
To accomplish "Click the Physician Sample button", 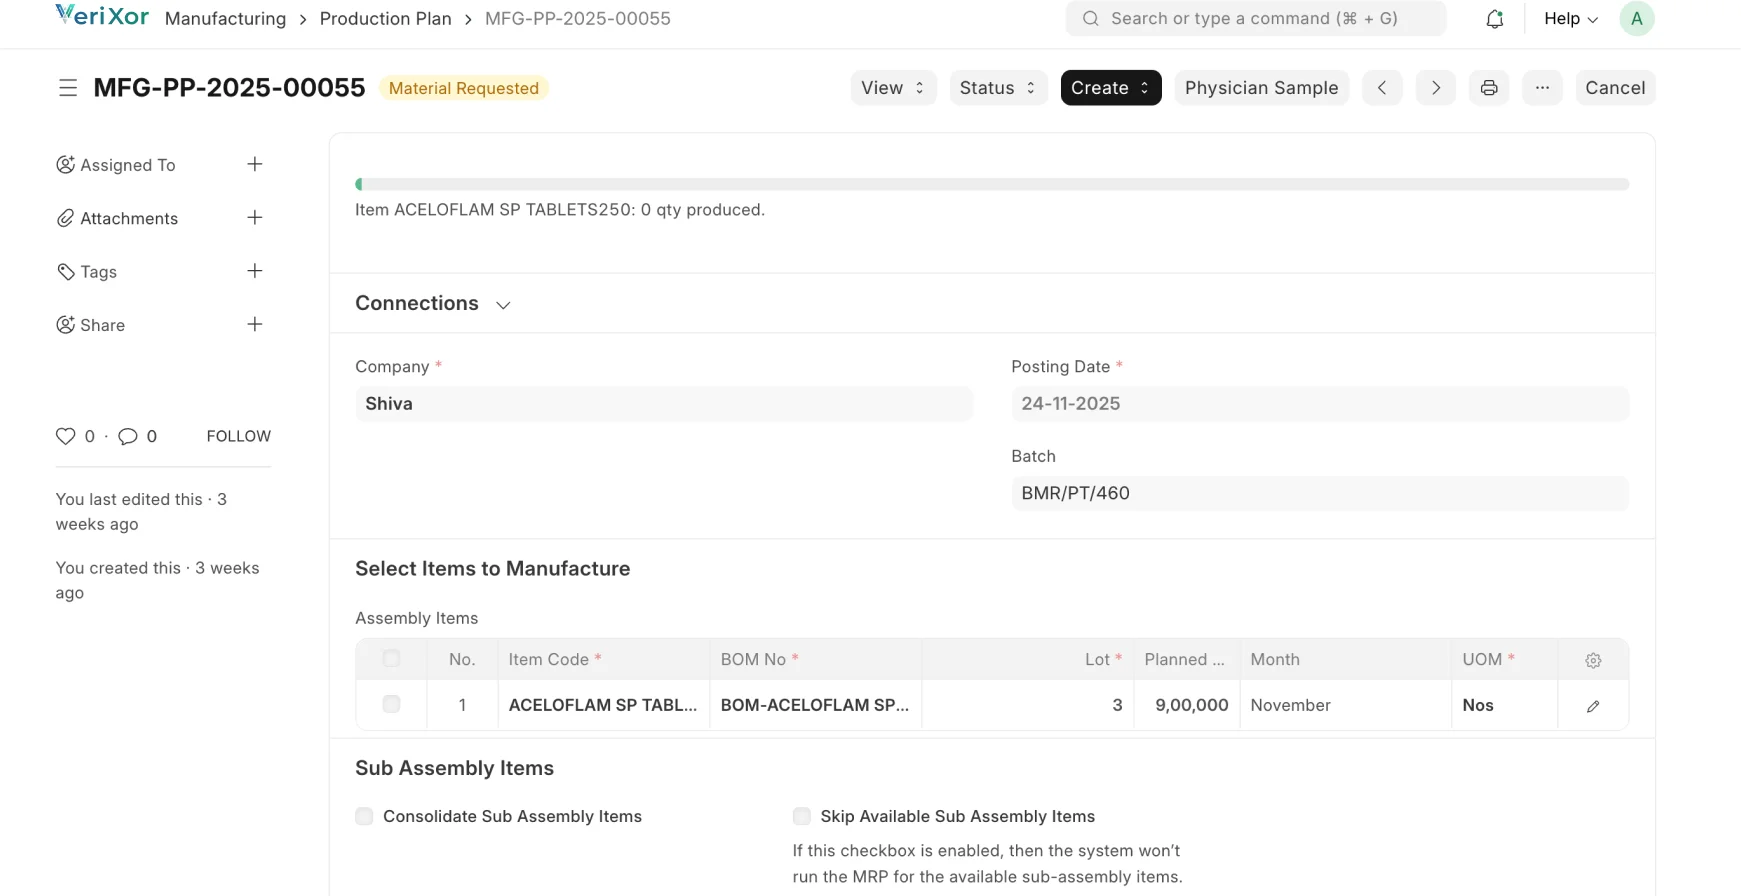I will click(x=1261, y=88).
